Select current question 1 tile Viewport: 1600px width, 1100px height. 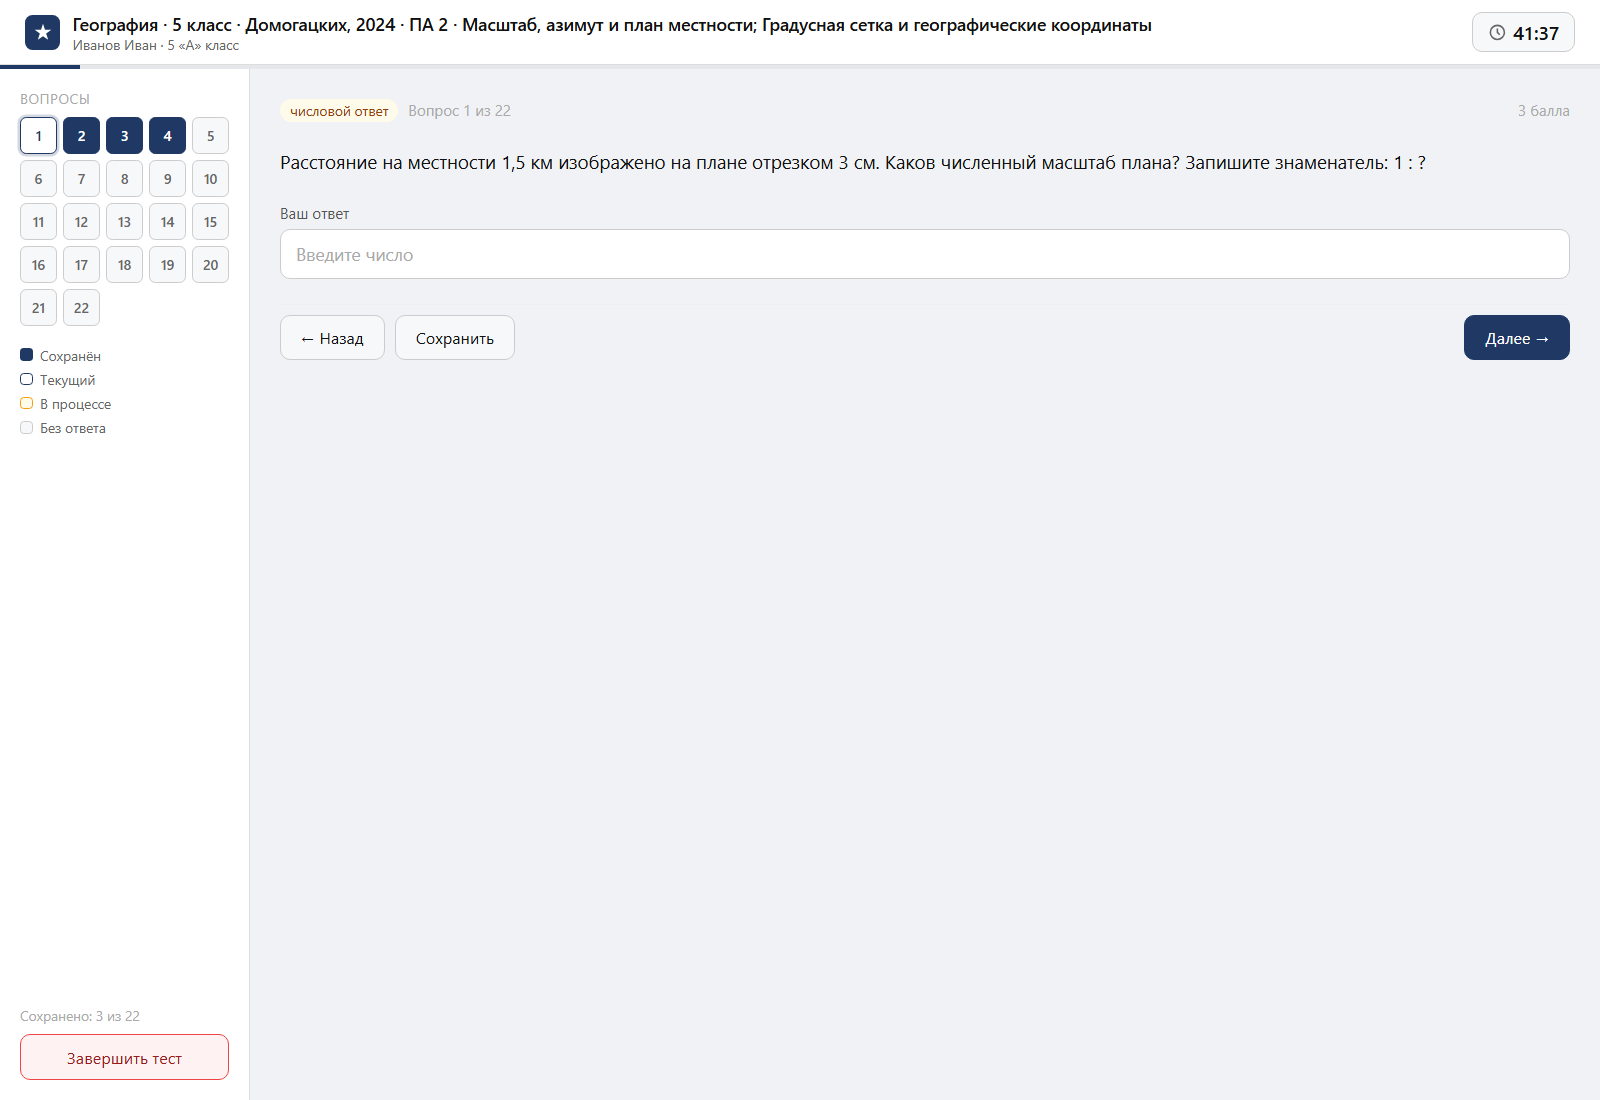point(38,136)
